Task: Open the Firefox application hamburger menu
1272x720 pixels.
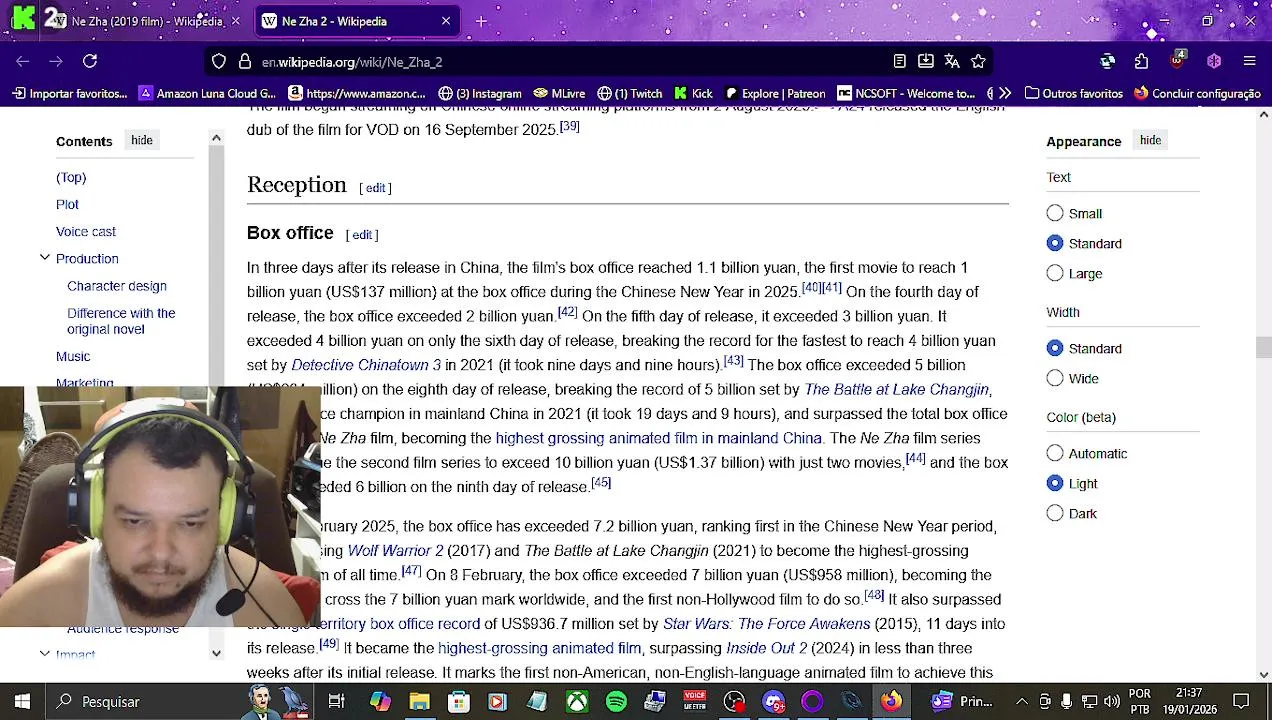Action: pos(1249,61)
